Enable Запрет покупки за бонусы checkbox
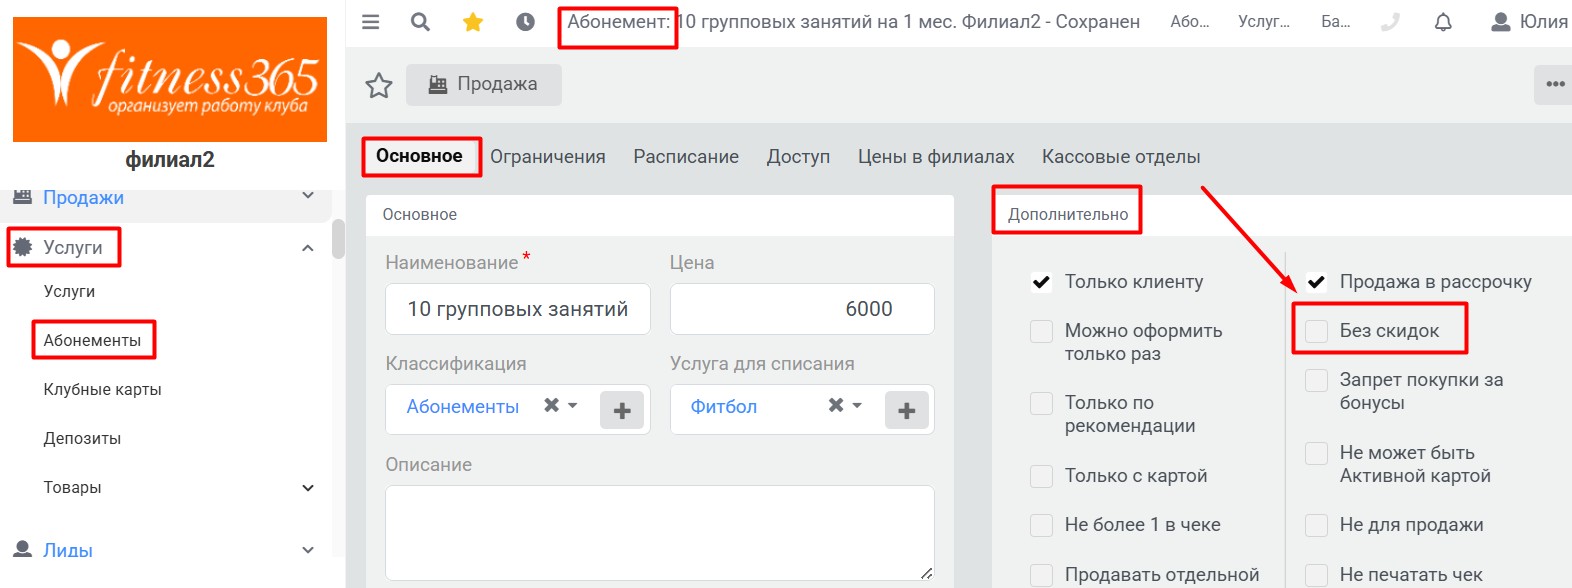The height and width of the screenshot is (588, 1572). point(1316,380)
